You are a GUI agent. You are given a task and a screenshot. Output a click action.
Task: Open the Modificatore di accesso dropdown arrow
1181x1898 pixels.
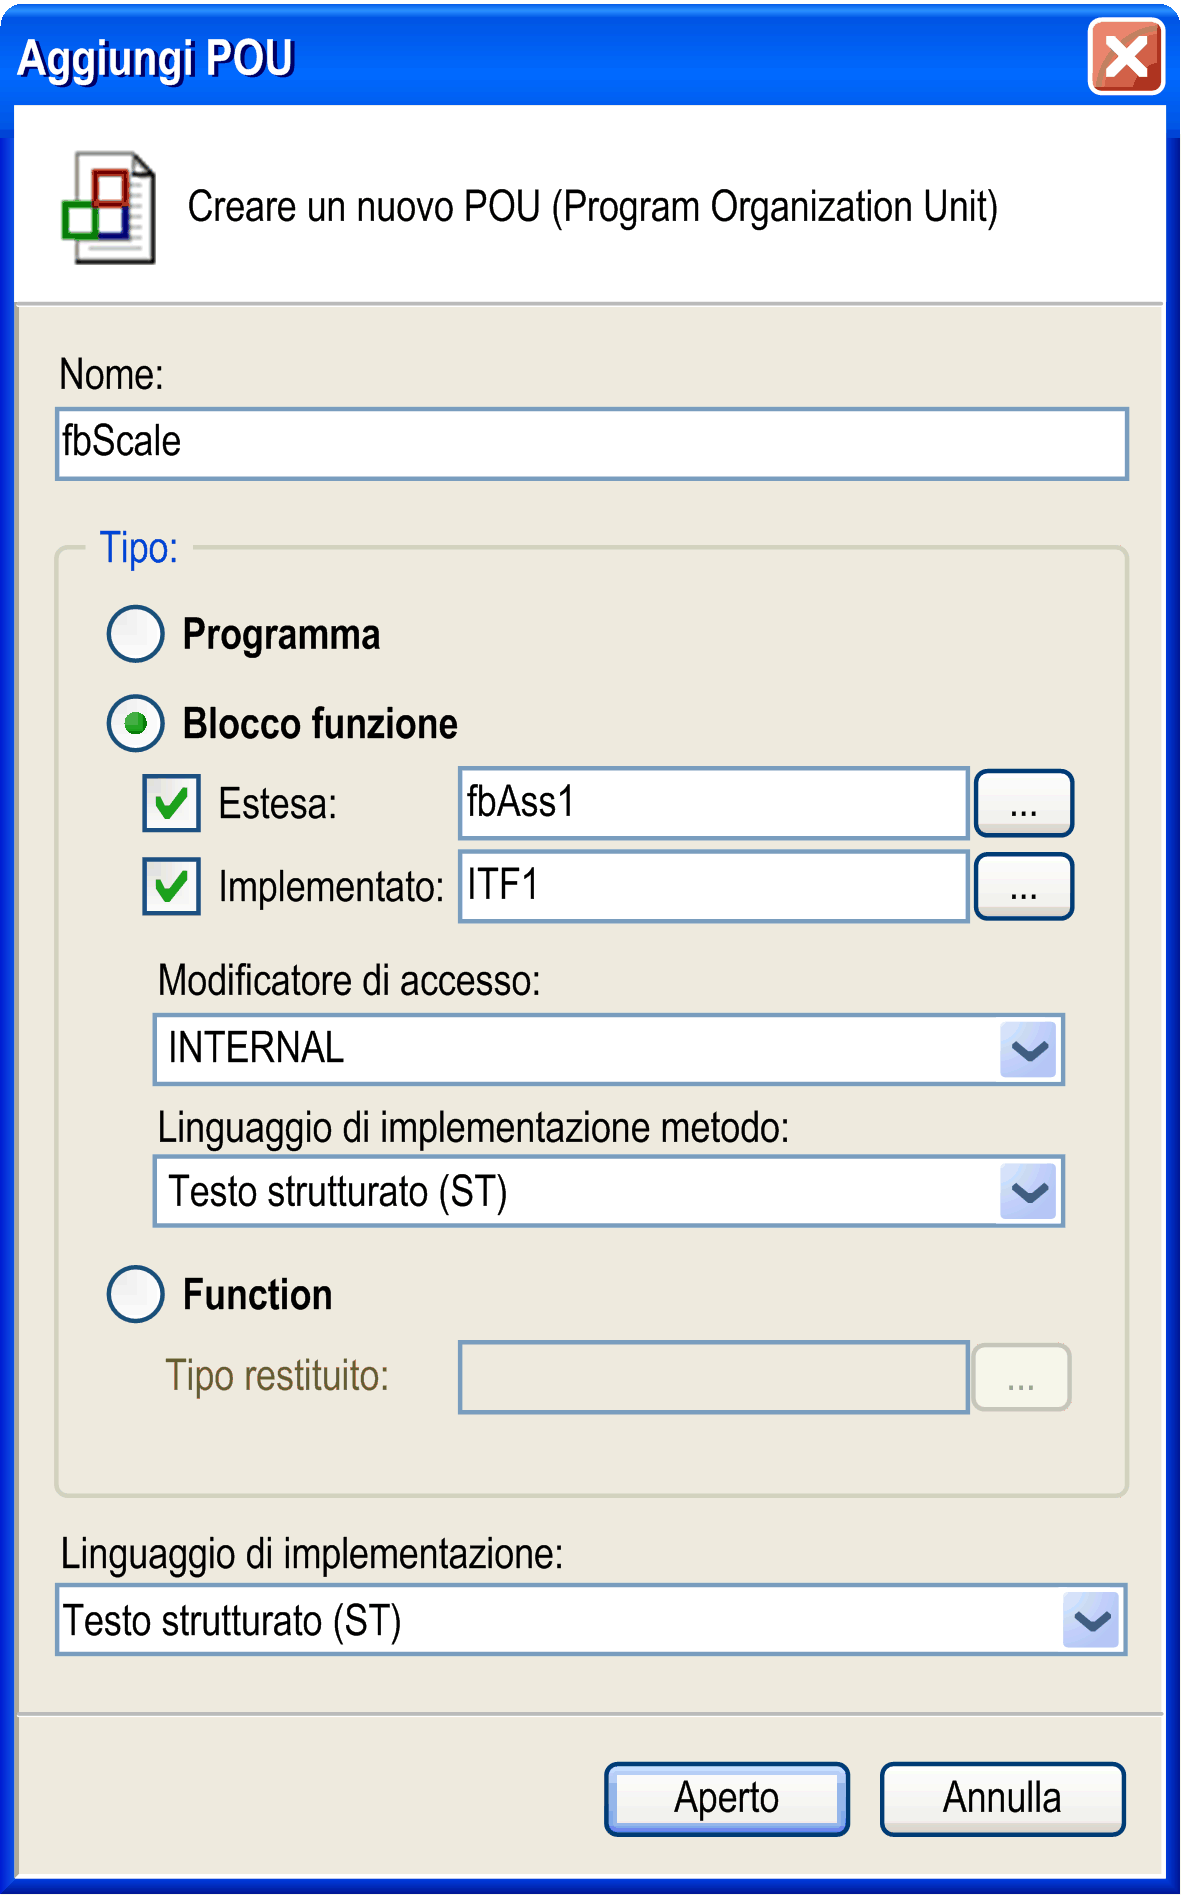(1029, 1049)
